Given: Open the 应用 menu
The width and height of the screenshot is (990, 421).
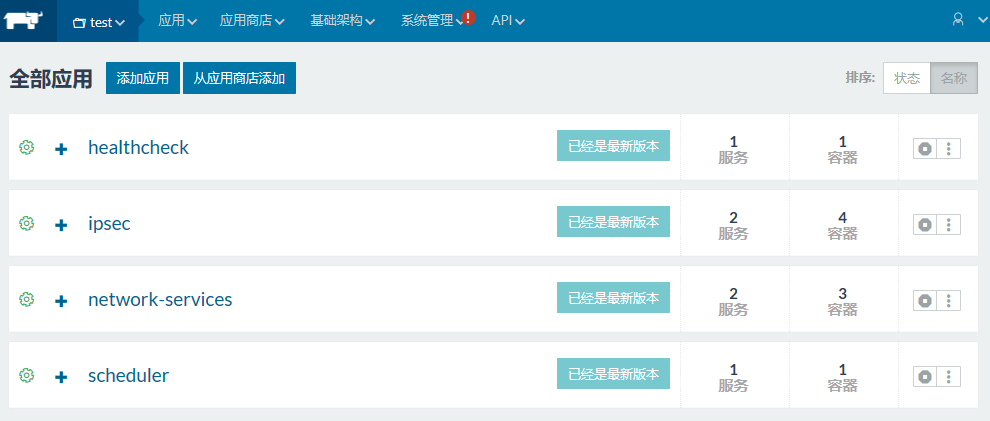Looking at the screenshot, I should pyautogui.click(x=177, y=21).
